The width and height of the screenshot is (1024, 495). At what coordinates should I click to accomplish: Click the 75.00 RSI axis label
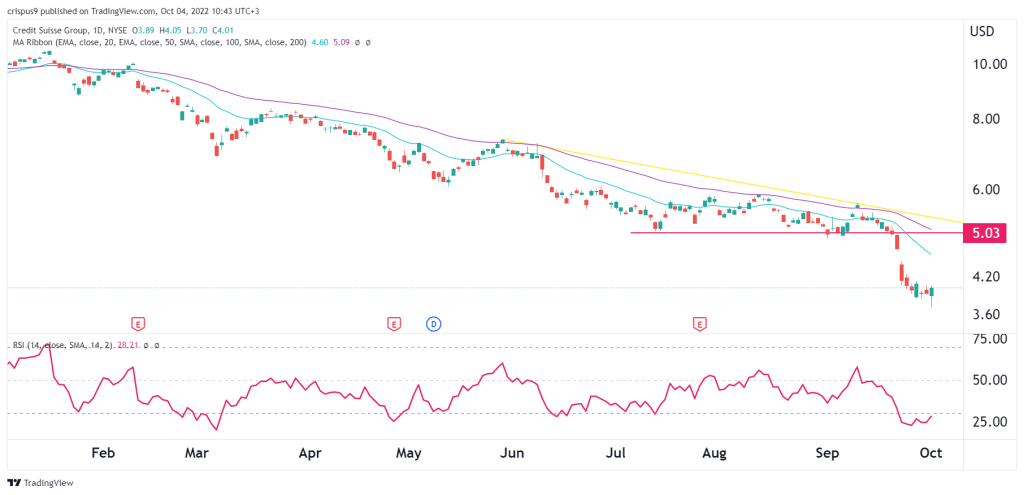click(989, 339)
